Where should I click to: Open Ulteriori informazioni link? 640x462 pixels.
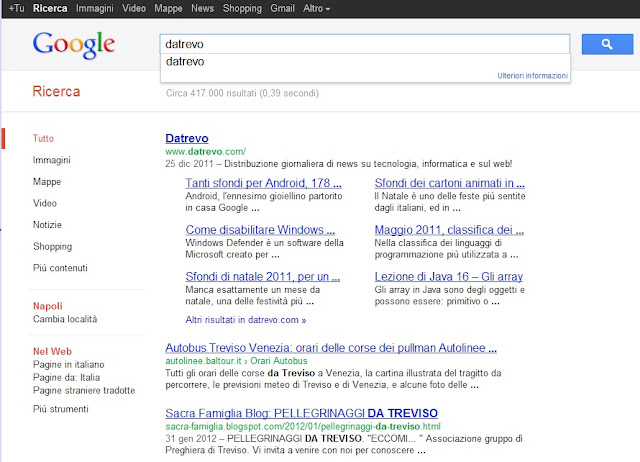click(x=532, y=76)
